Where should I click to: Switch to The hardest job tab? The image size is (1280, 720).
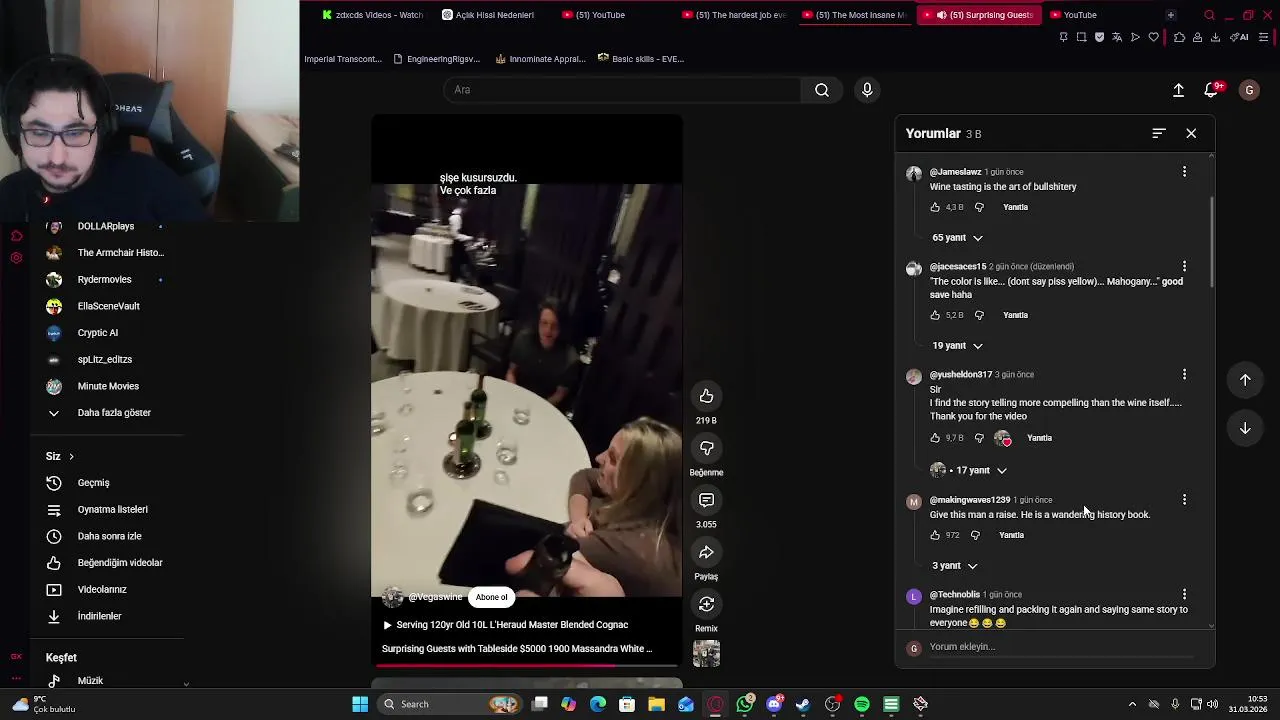(x=733, y=15)
